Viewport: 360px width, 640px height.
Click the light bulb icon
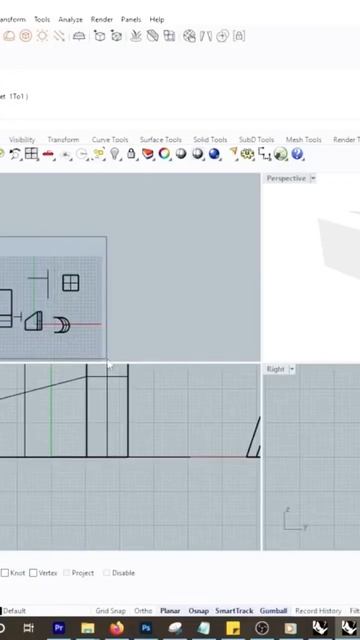[x=115, y=154]
